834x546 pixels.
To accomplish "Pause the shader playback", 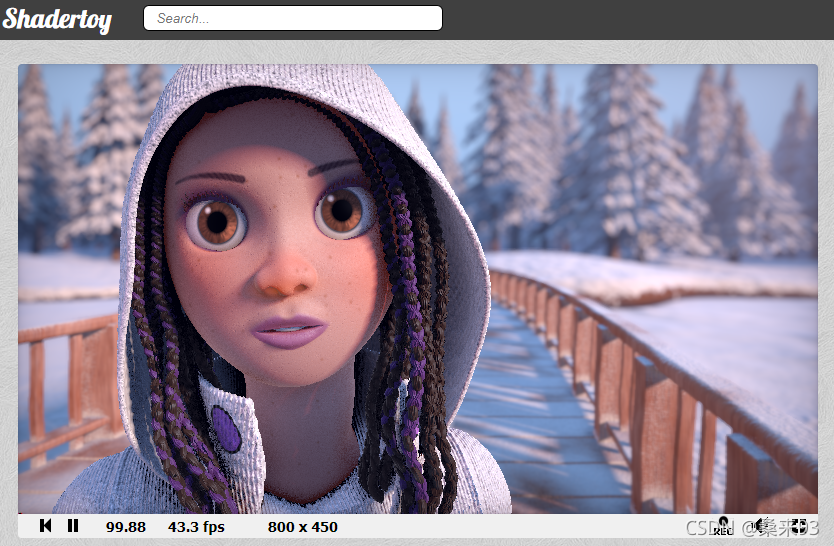I will (73, 526).
